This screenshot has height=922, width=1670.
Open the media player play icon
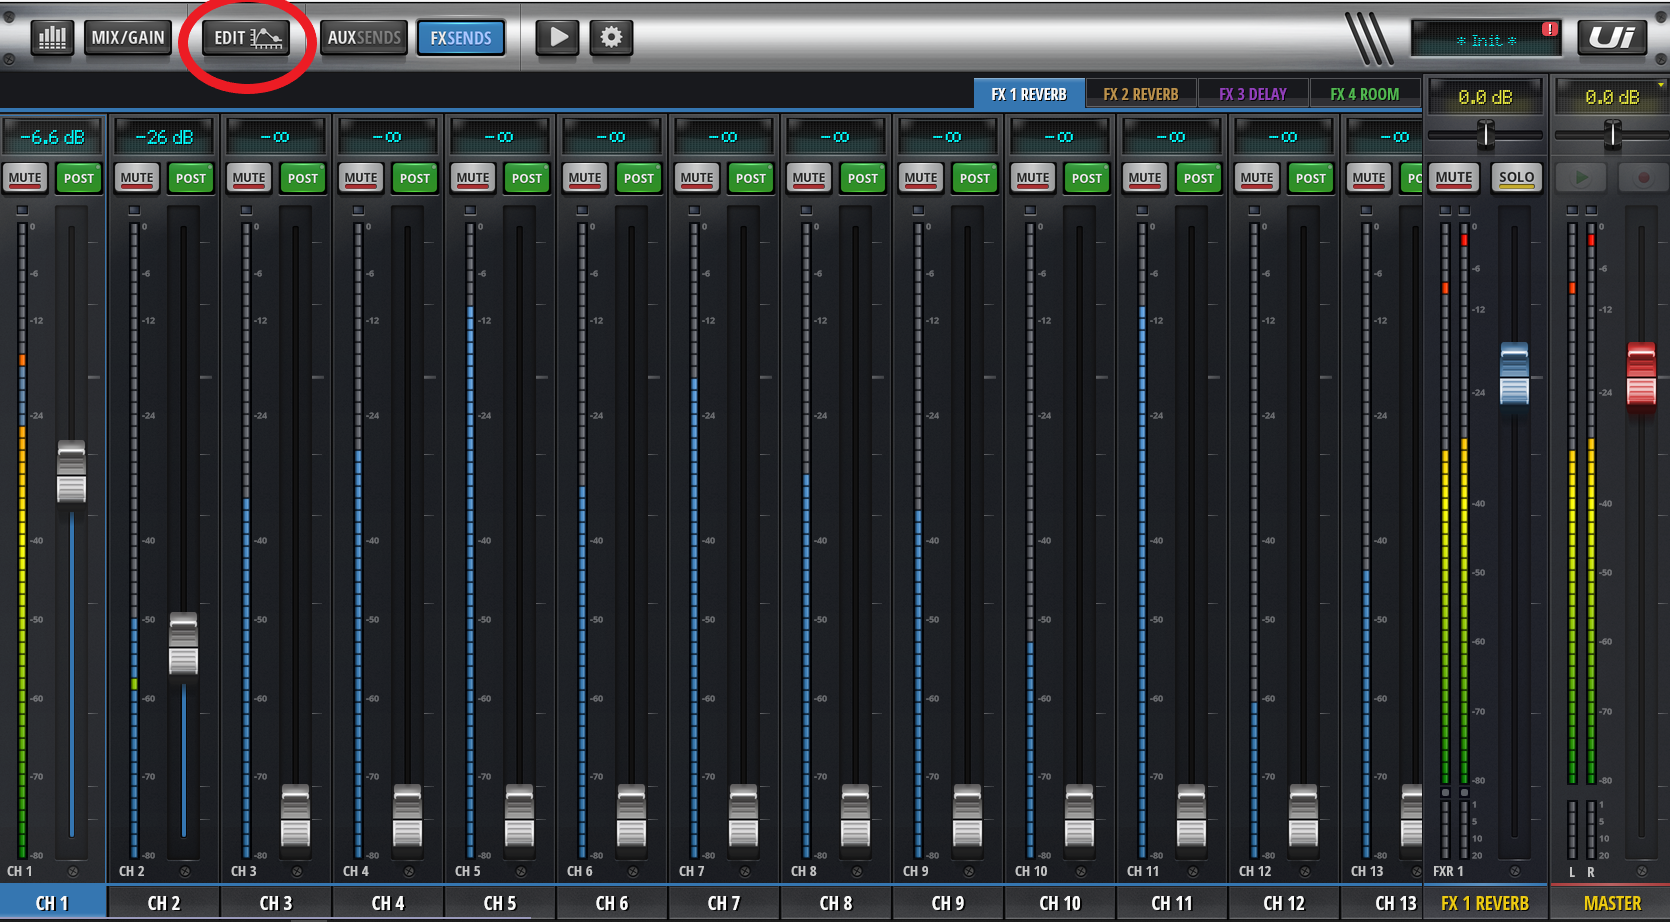coord(558,38)
